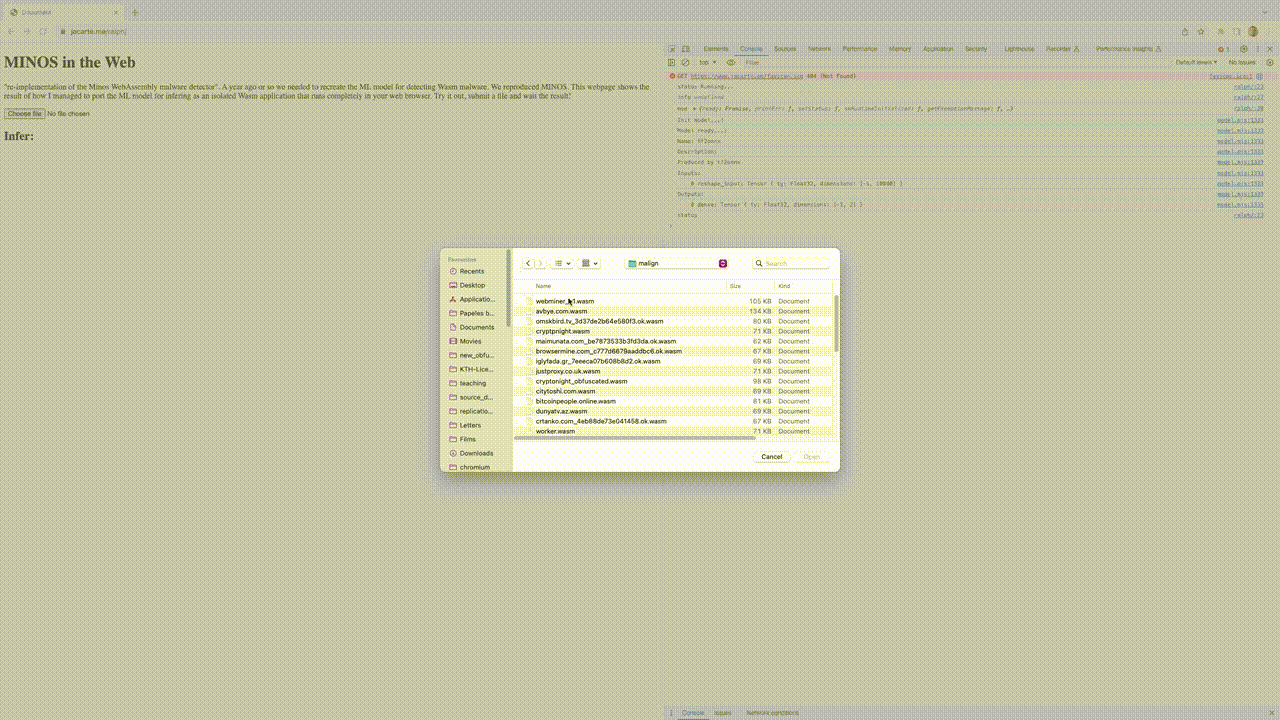Open the list view options menu
Viewport: 1280px width, 720px height.
tap(562, 264)
